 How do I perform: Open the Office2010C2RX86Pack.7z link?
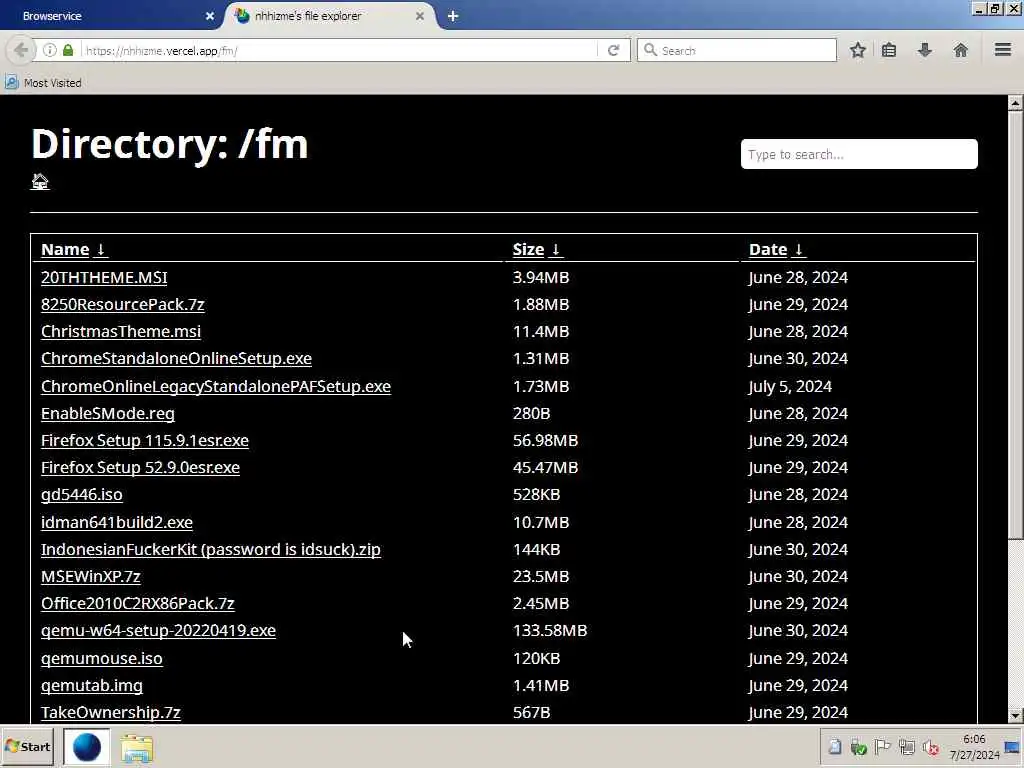(138, 603)
